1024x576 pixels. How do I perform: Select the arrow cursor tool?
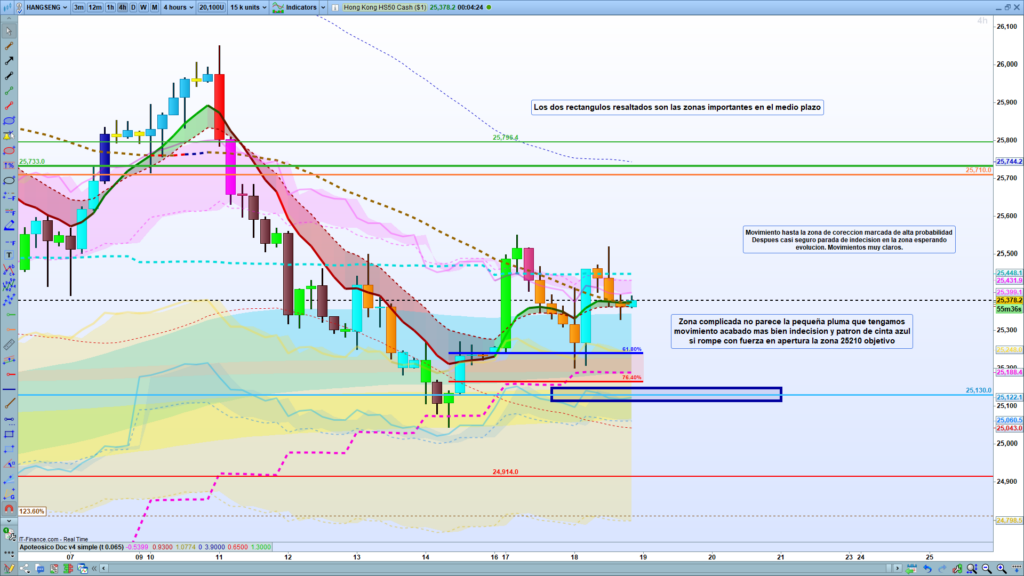[9, 31]
